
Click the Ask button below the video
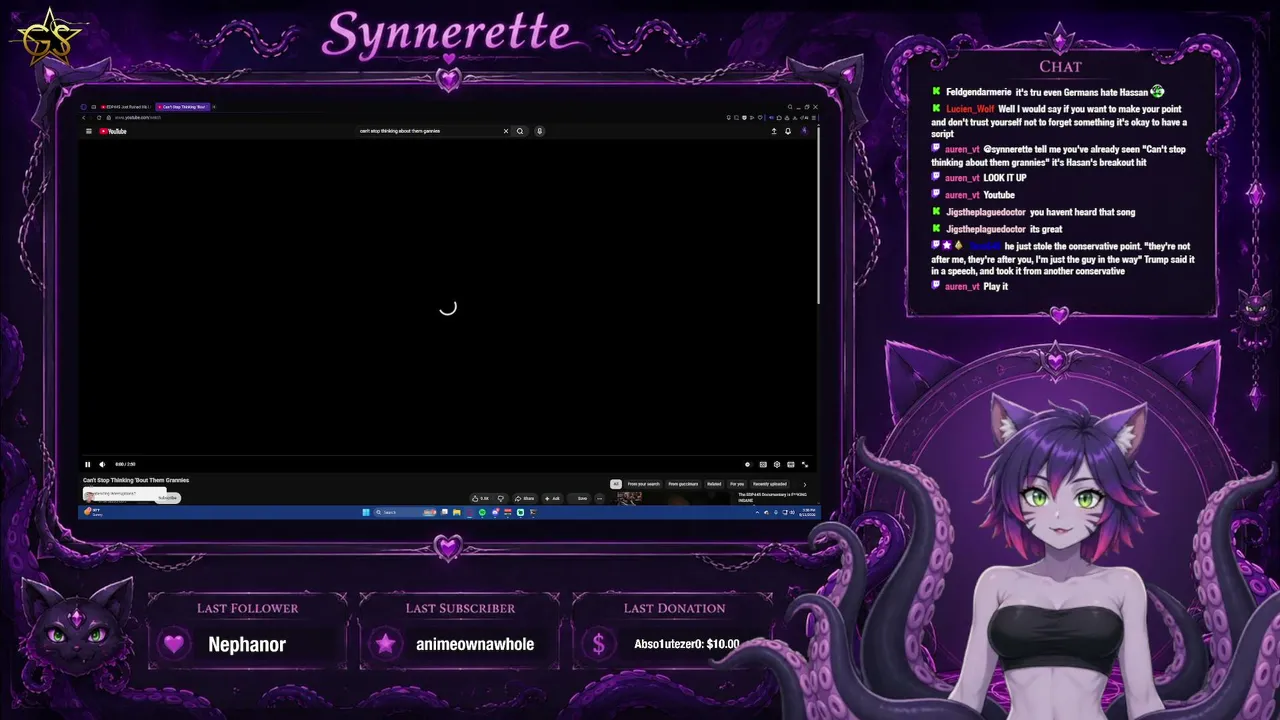pos(552,498)
